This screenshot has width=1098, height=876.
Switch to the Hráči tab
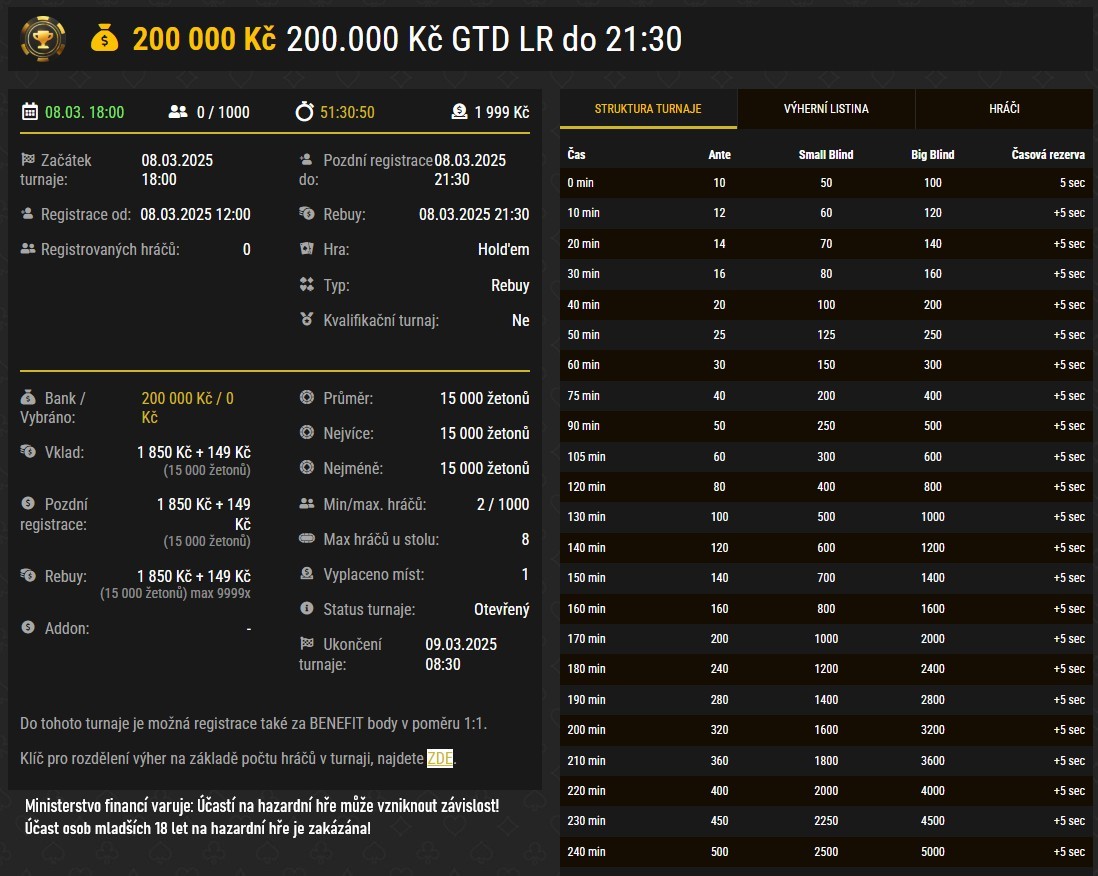click(x=1004, y=109)
